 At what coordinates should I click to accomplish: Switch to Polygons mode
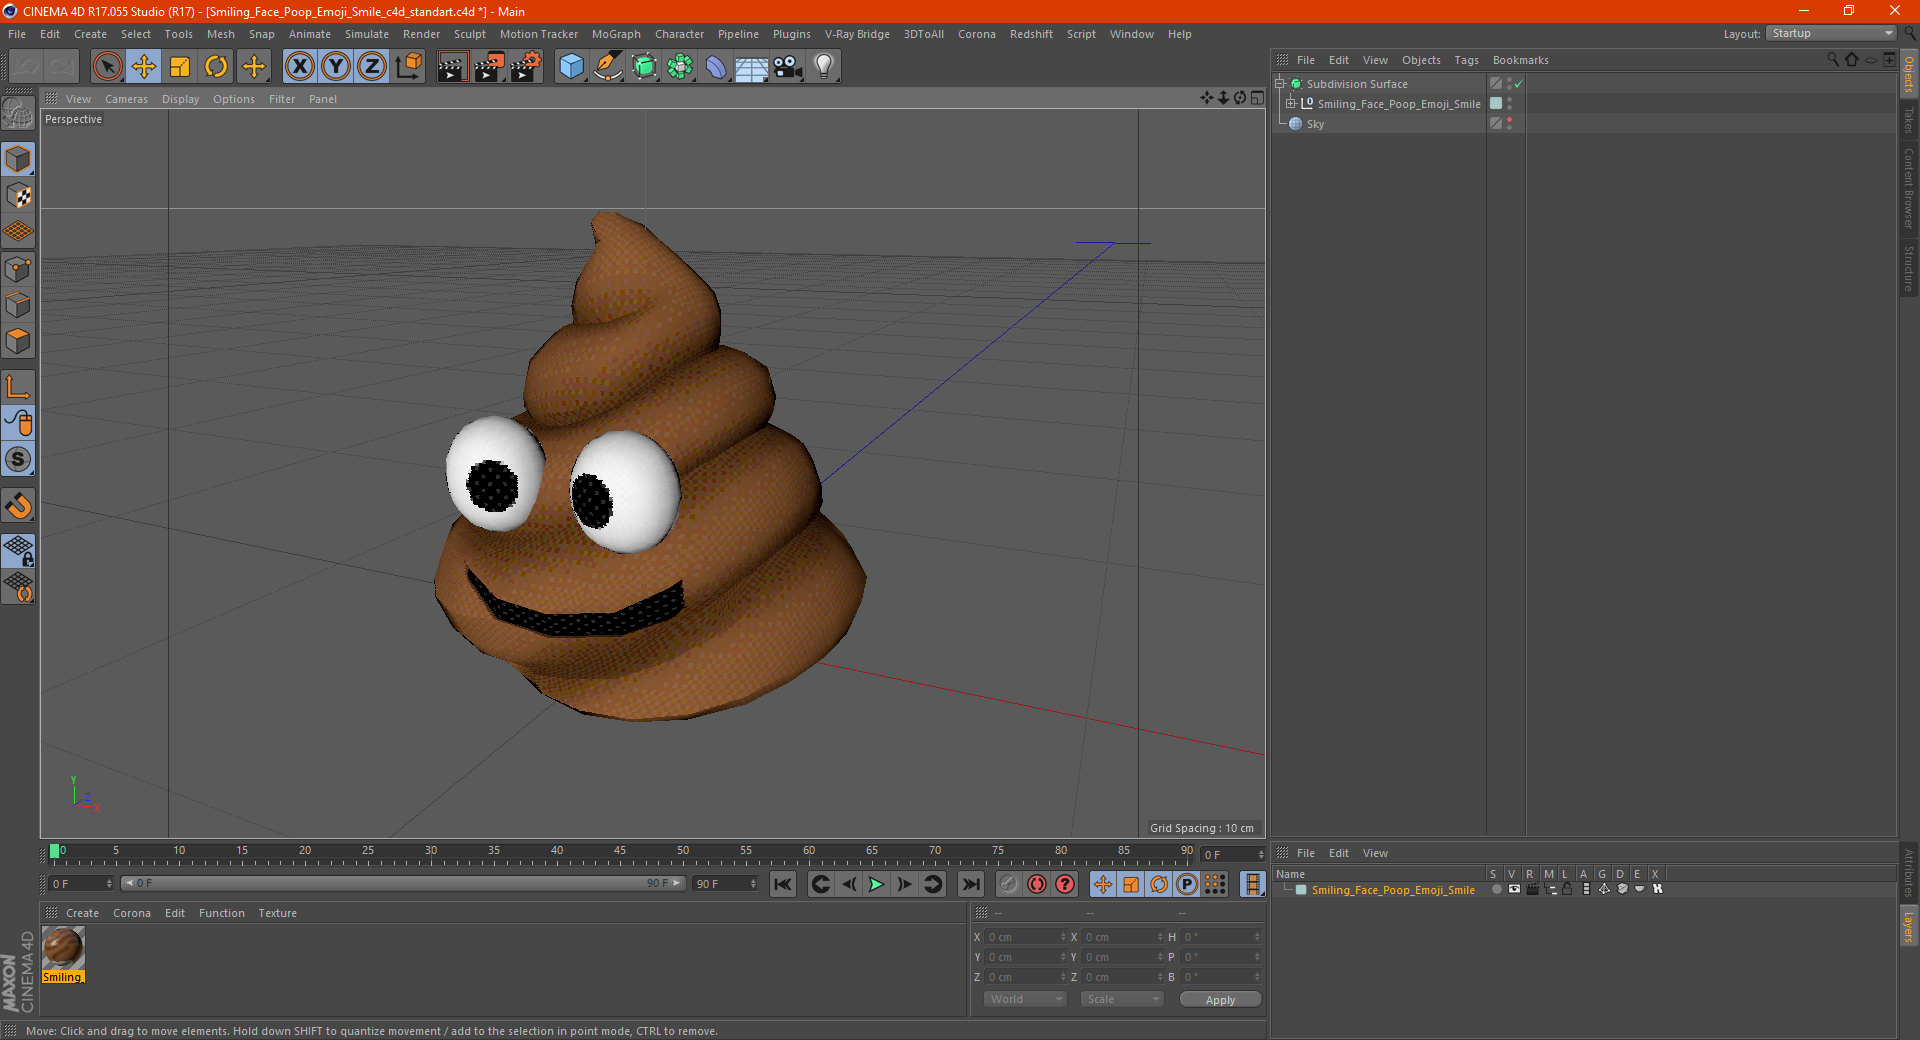click(x=18, y=342)
